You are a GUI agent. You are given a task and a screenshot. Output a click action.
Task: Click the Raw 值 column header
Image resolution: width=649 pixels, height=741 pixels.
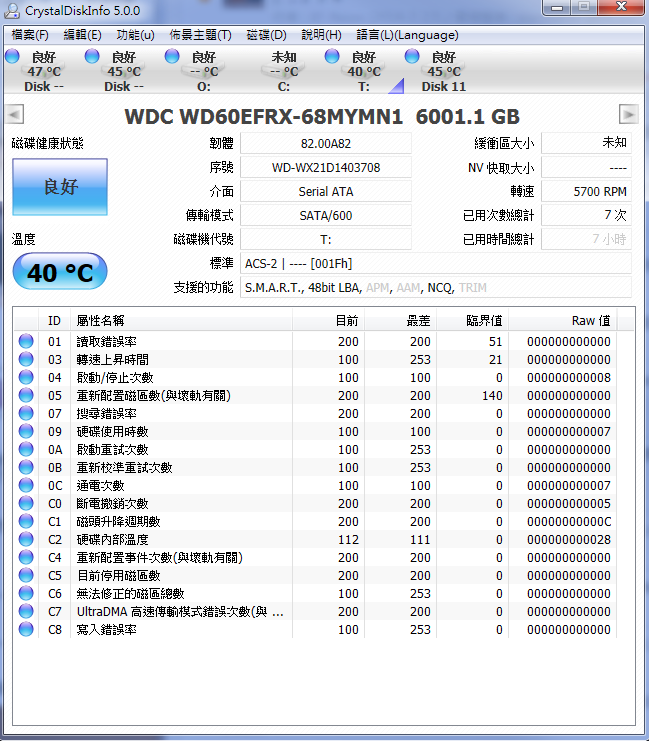coord(562,321)
